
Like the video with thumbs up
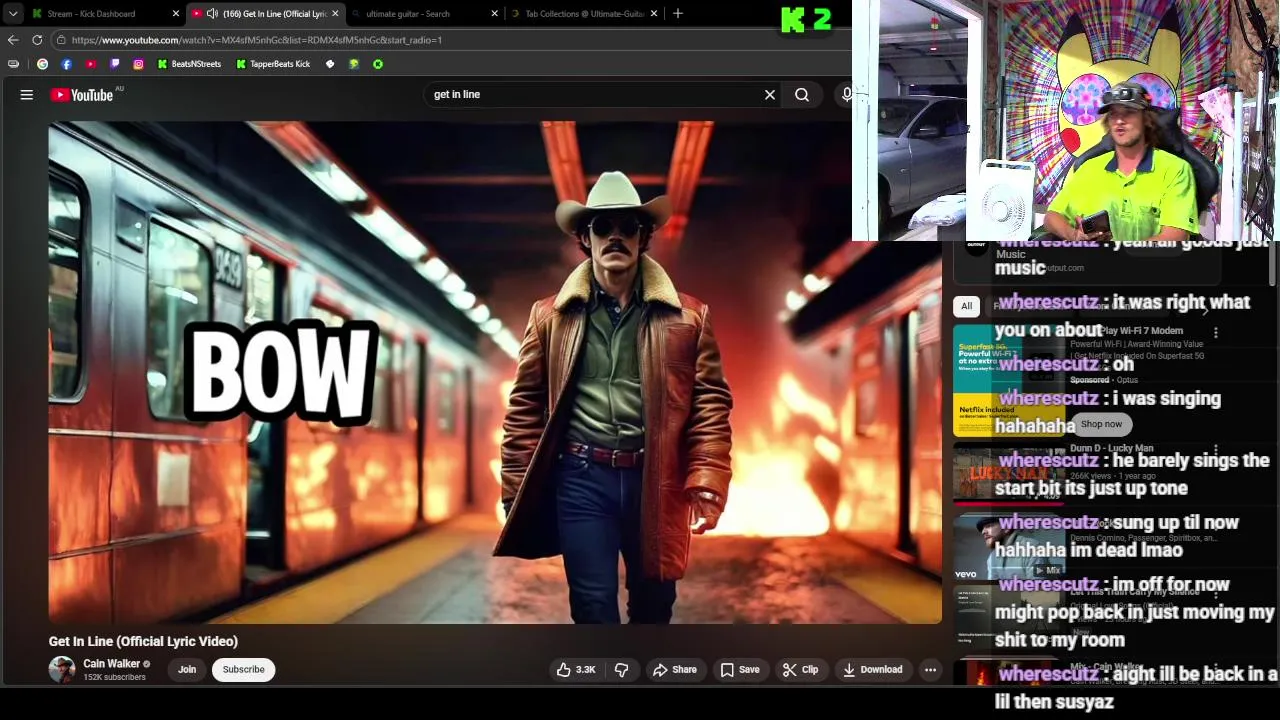(x=575, y=670)
